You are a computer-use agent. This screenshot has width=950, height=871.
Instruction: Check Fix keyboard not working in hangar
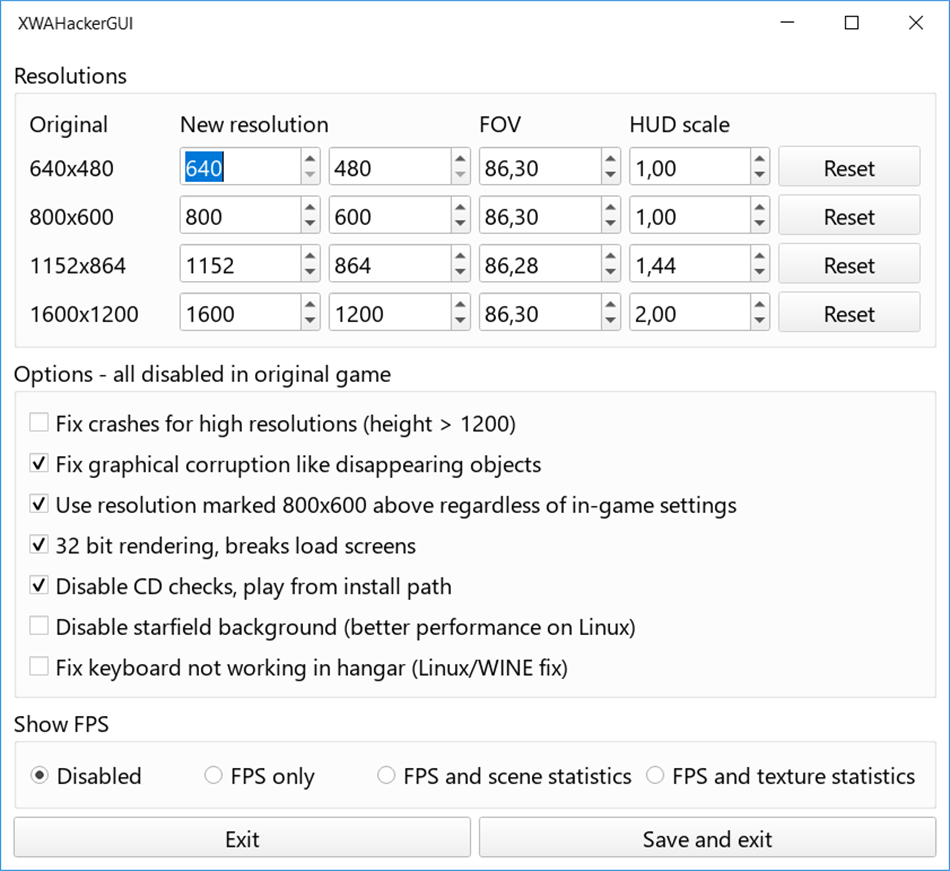tap(39, 666)
